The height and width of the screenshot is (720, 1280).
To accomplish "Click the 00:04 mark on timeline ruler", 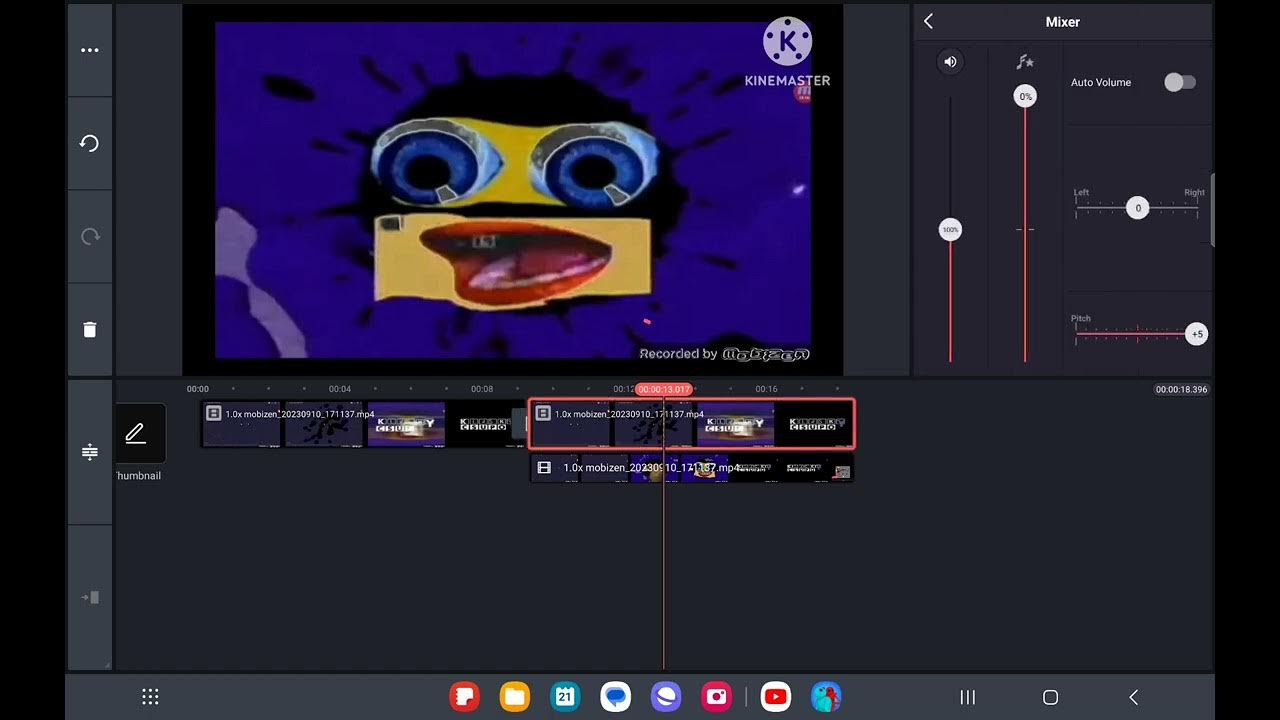I will pos(340,389).
